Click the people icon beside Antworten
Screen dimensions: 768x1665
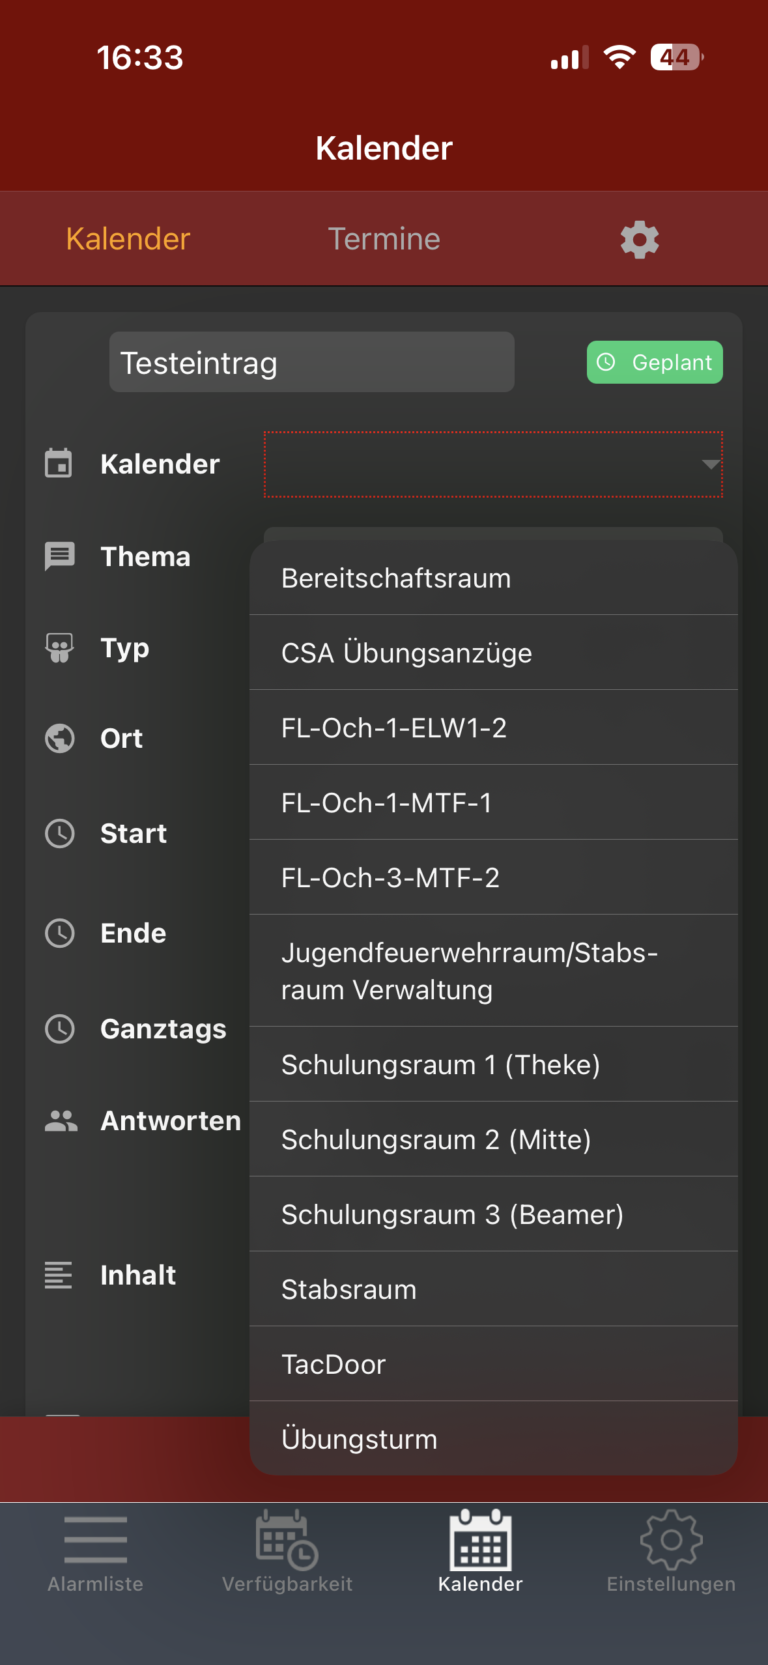coord(61,1121)
